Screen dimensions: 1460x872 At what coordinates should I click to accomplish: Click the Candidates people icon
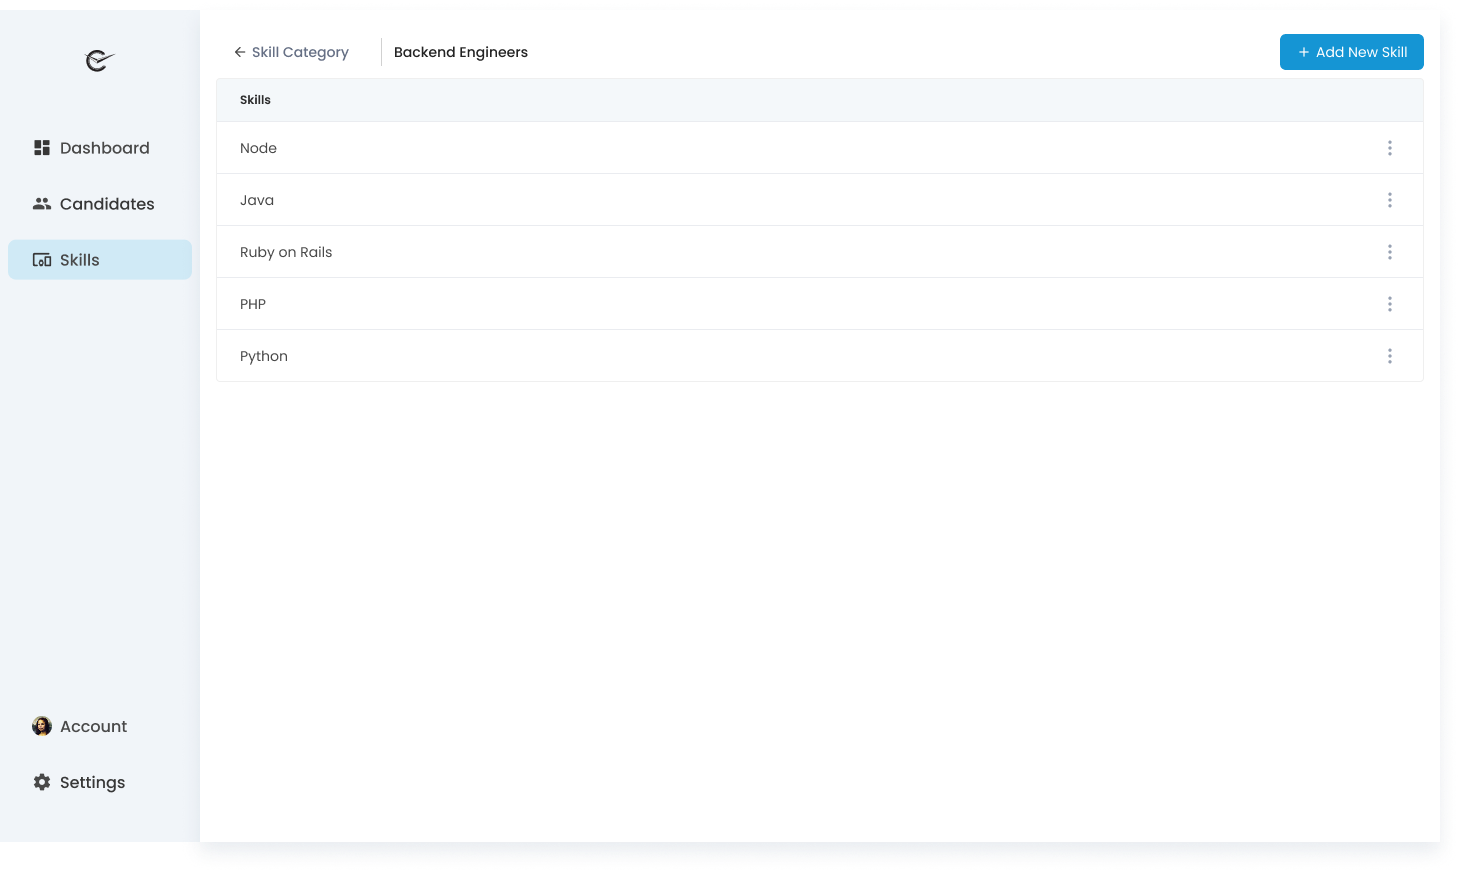[x=41, y=203]
